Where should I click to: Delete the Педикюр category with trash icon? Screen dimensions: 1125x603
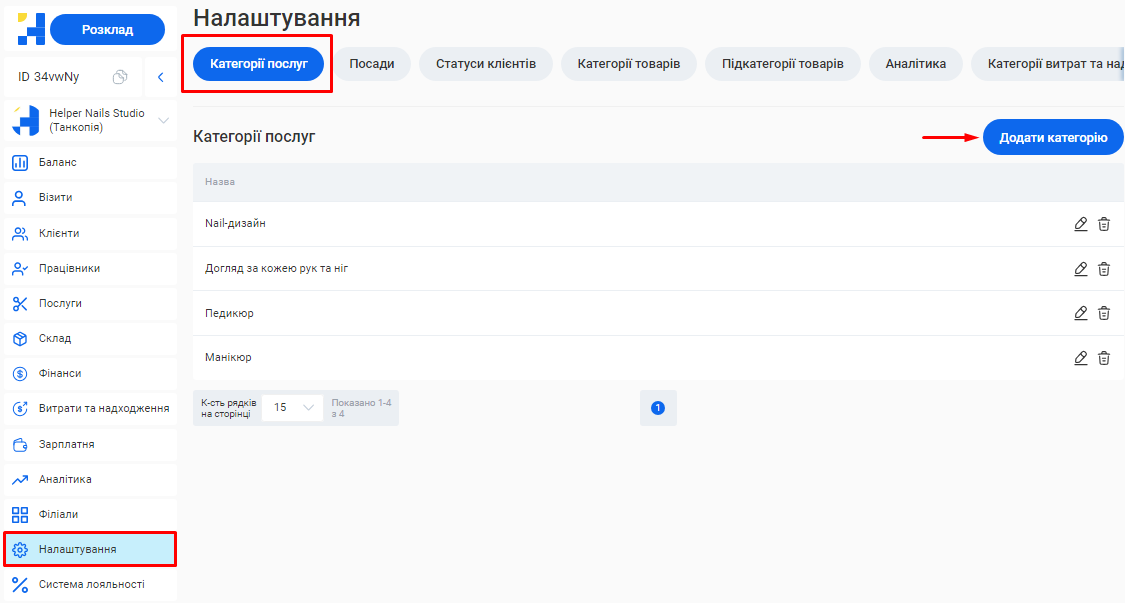[x=1104, y=313]
